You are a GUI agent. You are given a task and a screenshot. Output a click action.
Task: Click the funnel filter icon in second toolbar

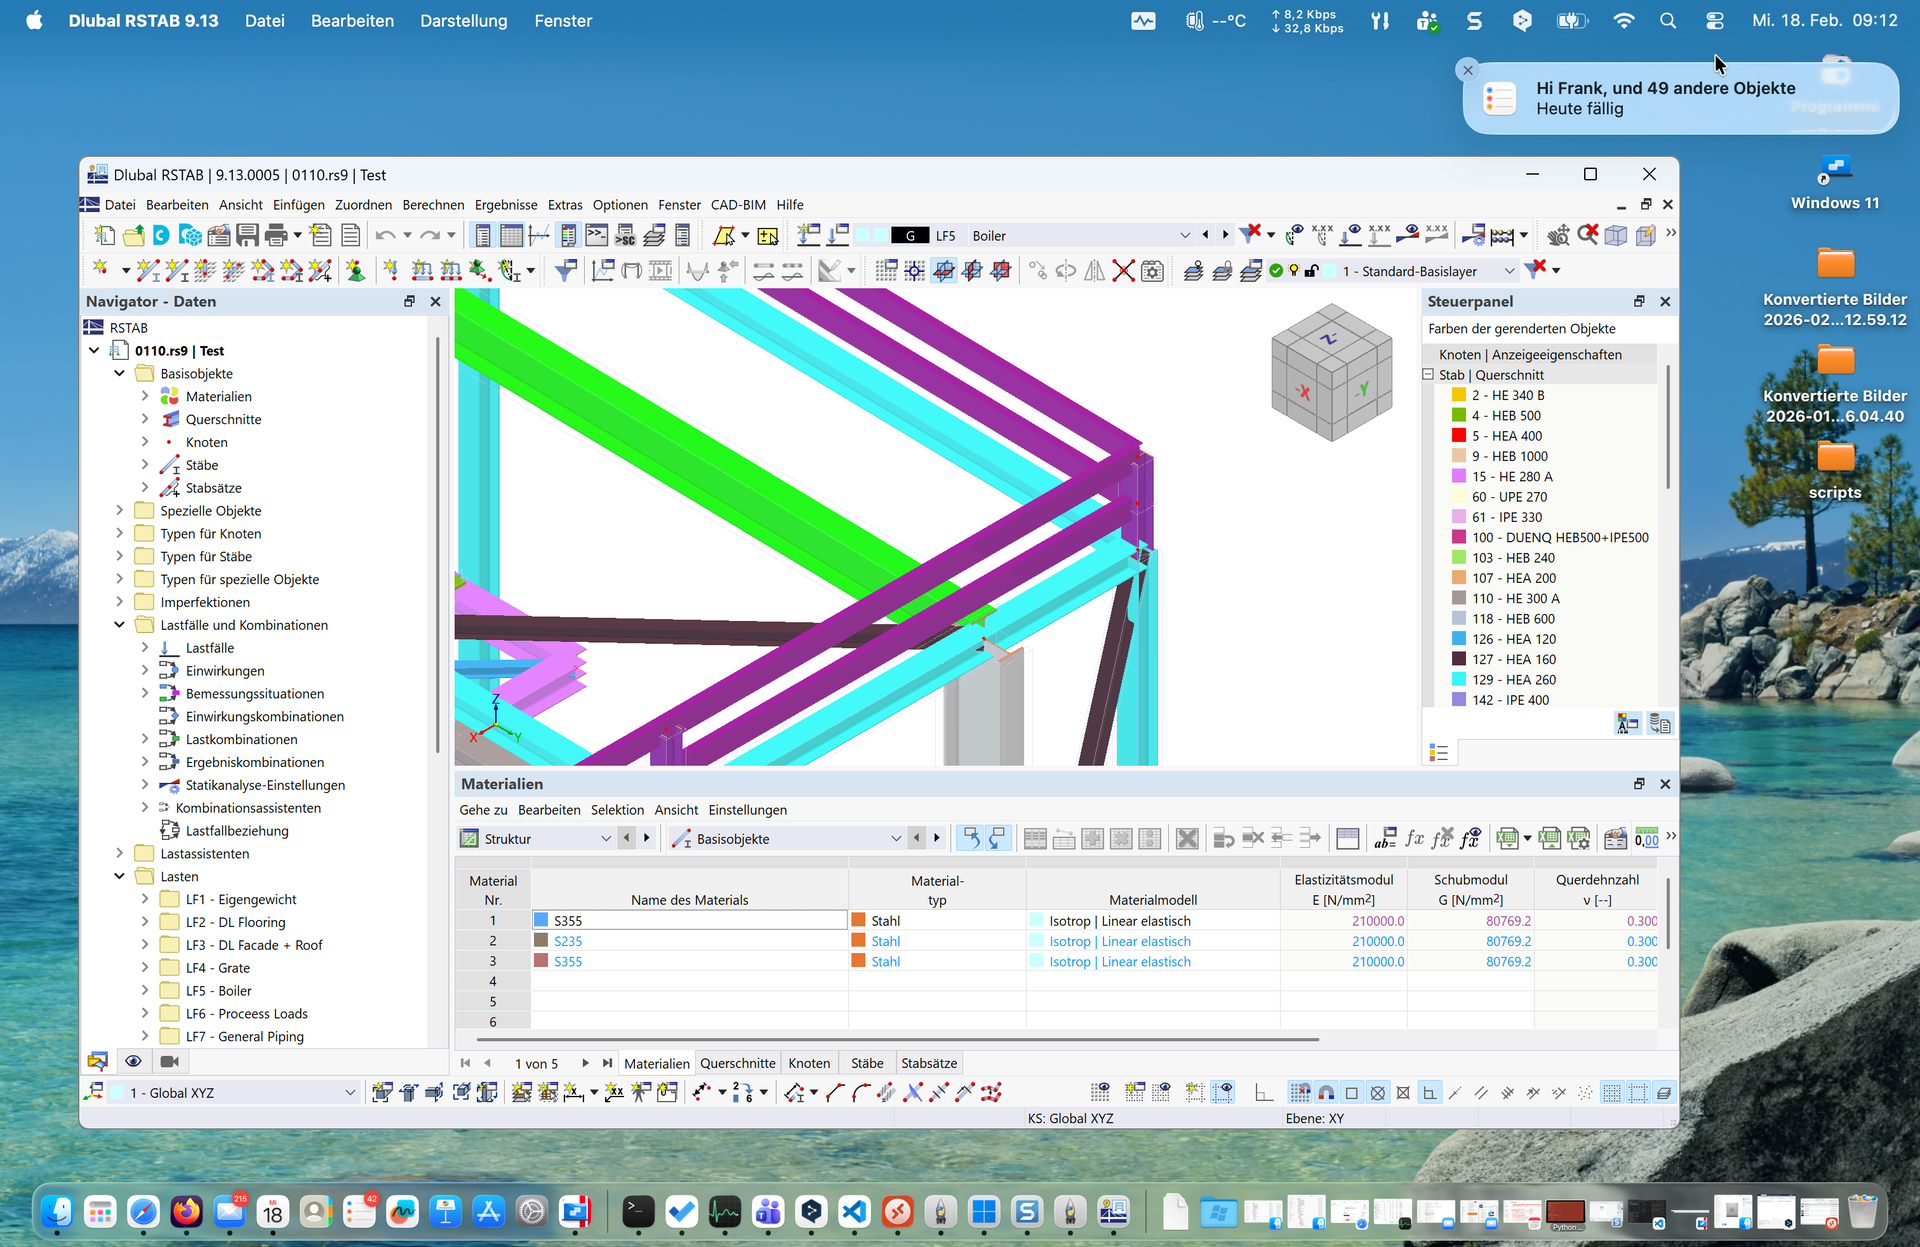(566, 271)
